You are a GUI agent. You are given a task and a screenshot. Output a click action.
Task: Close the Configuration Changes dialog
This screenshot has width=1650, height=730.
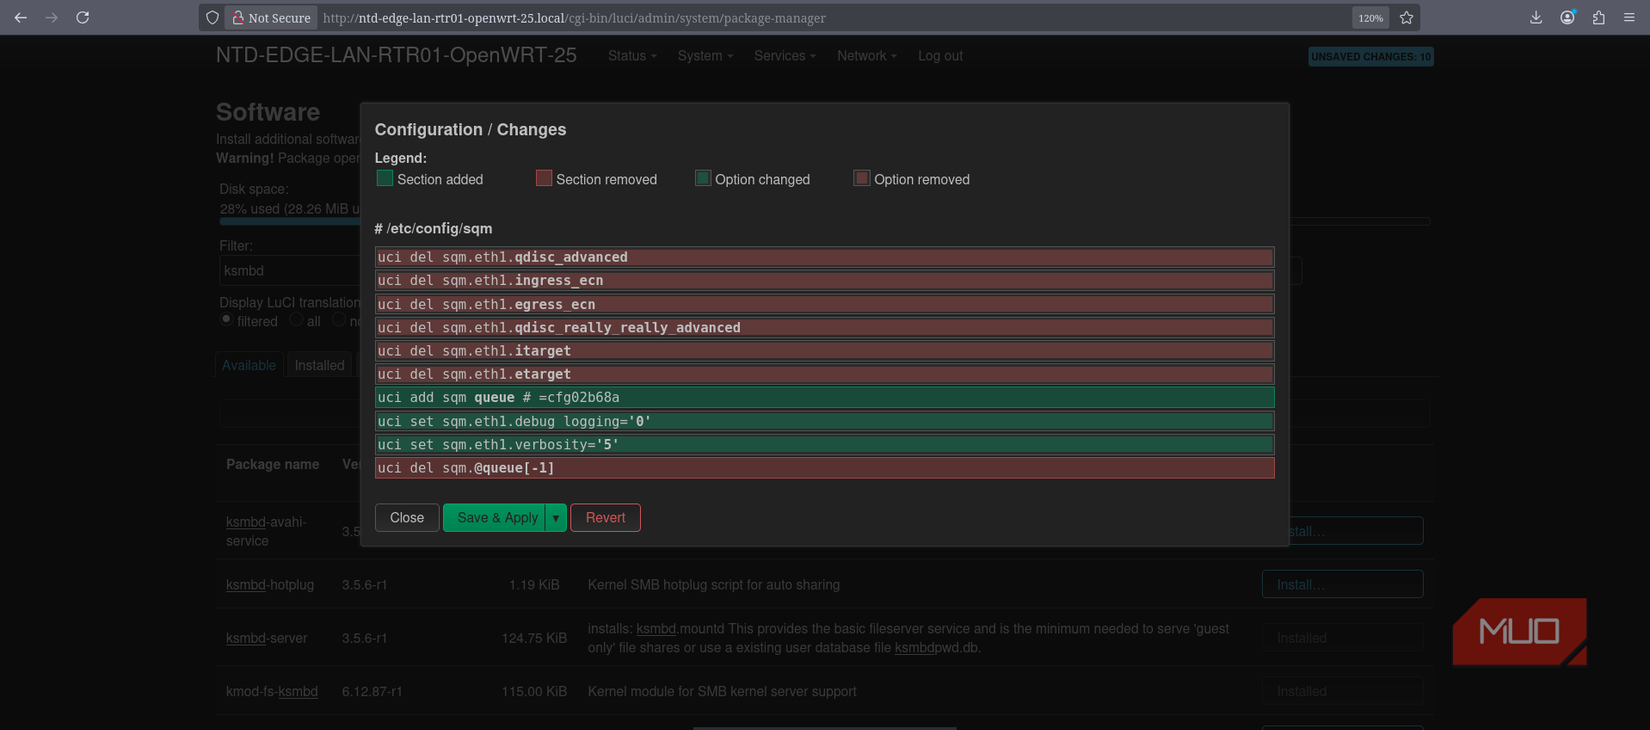[x=407, y=518]
